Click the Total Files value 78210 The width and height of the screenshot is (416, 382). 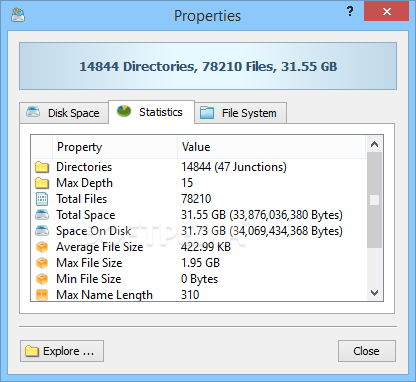[x=196, y=199]
